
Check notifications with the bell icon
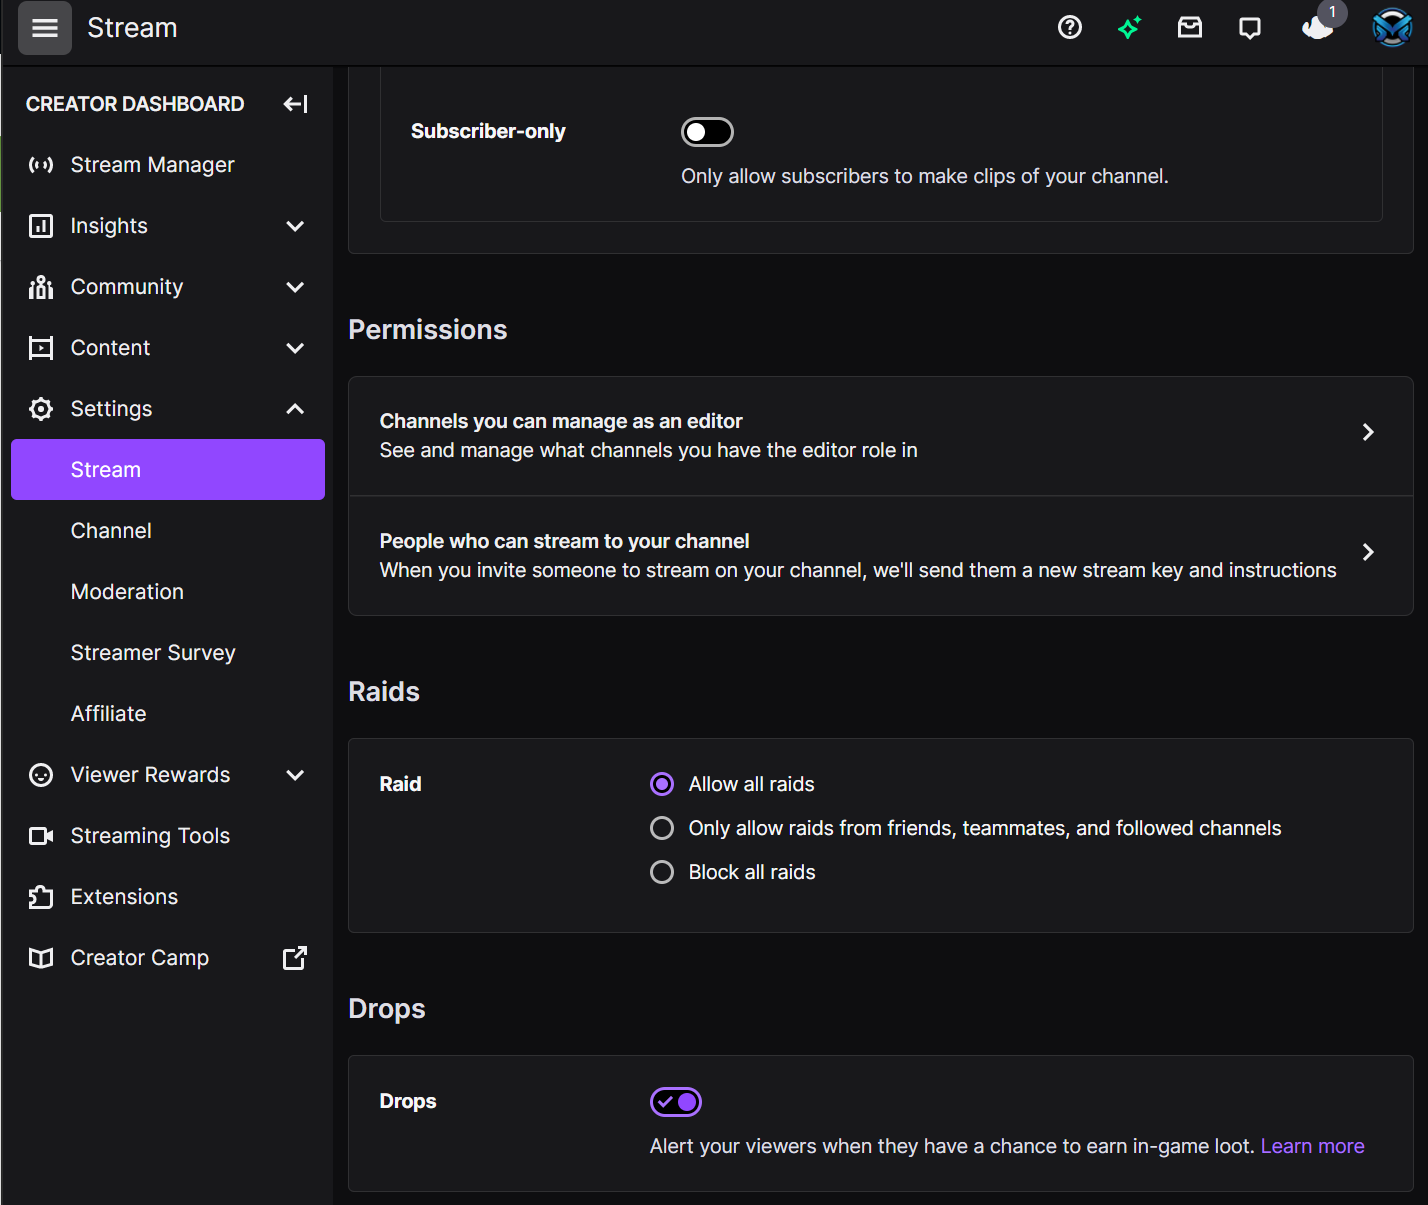[1315, 27]
